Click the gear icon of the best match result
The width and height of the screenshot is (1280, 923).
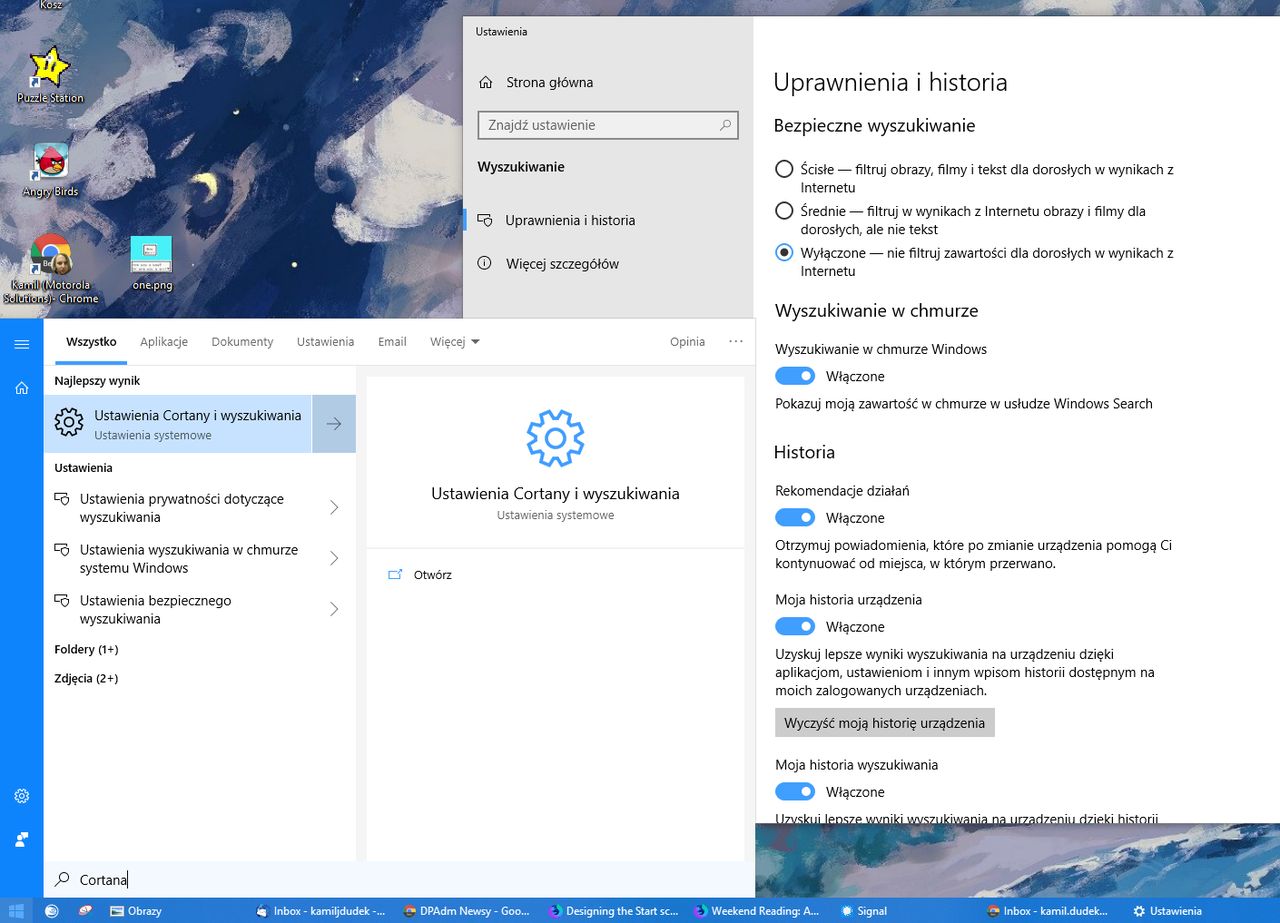69,422
